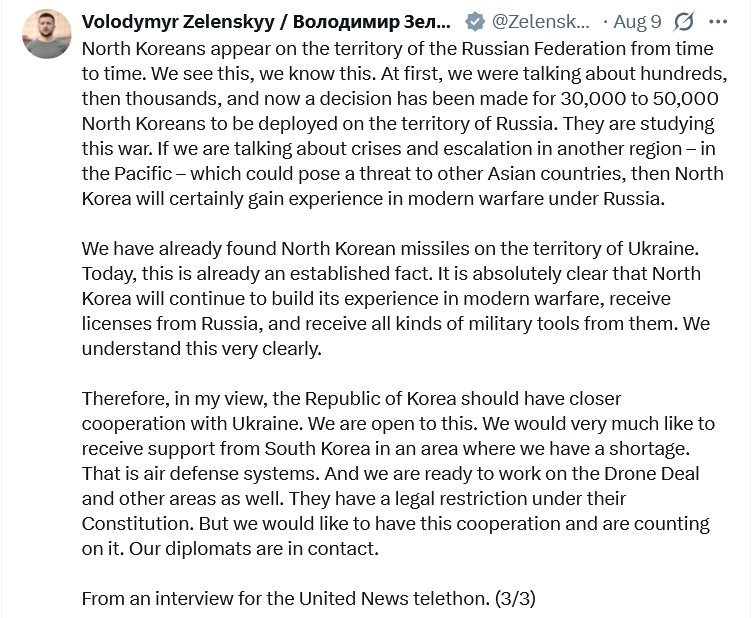
Task: Open the @Zelensk... handle link
Action: pyautogui.click(x=540, y=22)
